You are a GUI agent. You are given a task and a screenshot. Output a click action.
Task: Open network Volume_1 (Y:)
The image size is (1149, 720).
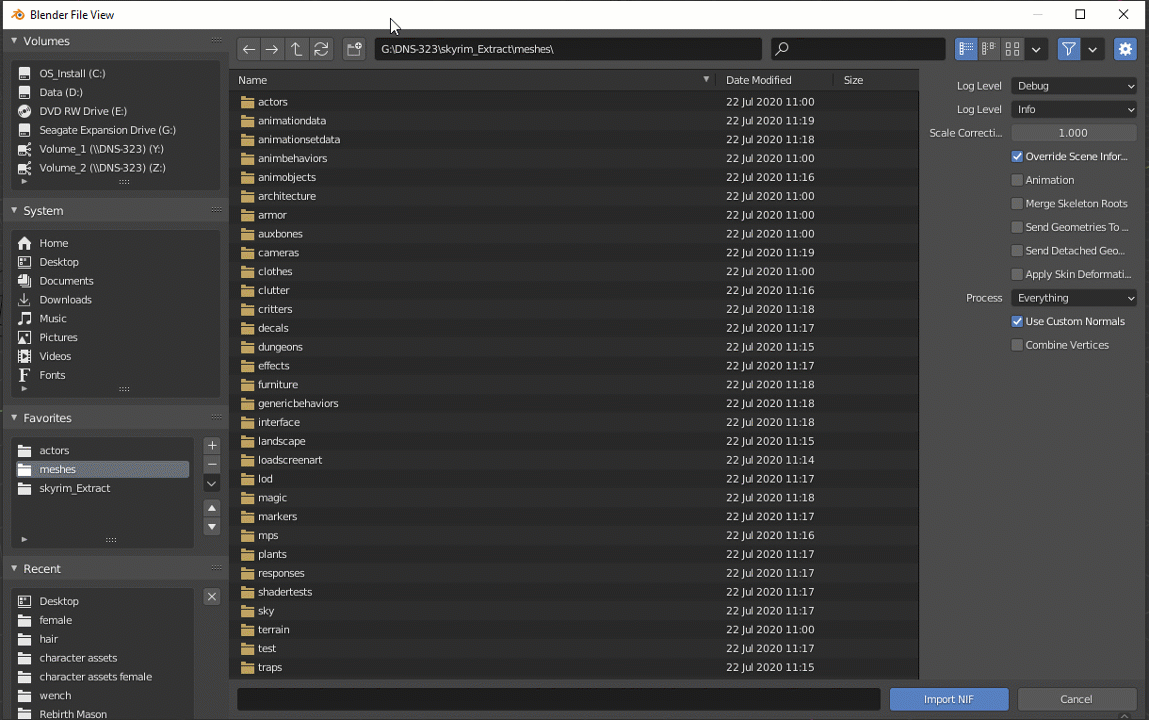click(103, 149)
